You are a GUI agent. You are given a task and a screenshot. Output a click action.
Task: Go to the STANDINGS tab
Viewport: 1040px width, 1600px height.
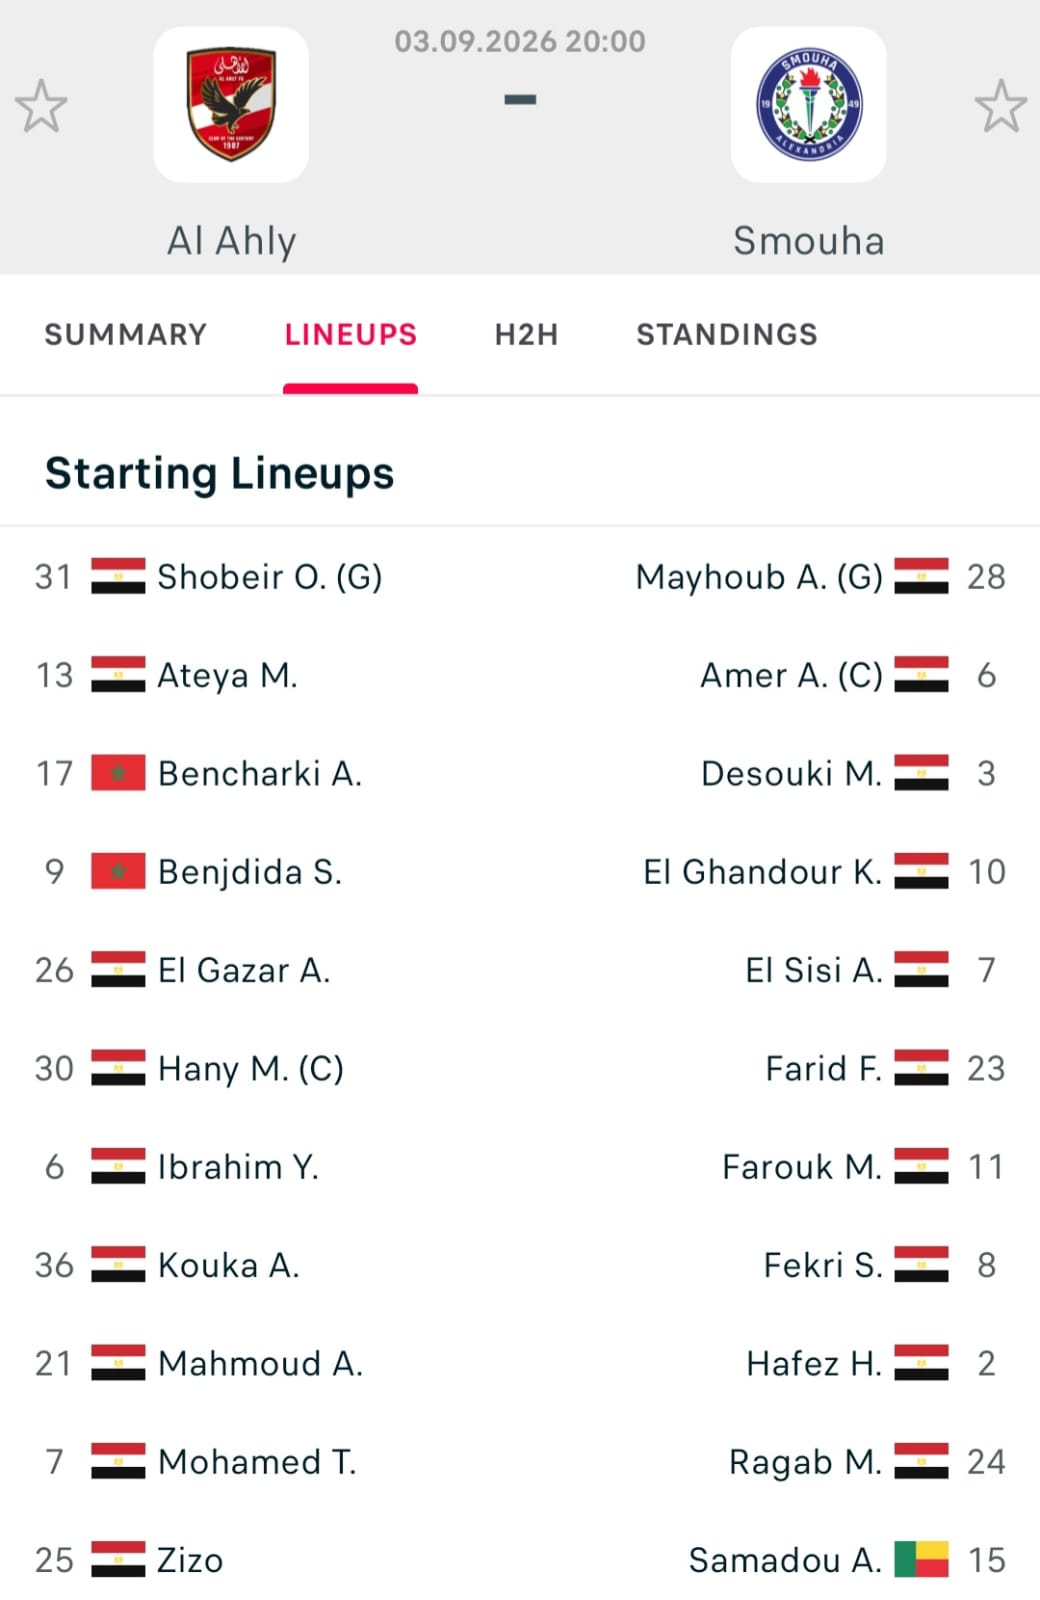tap(727, 334)
